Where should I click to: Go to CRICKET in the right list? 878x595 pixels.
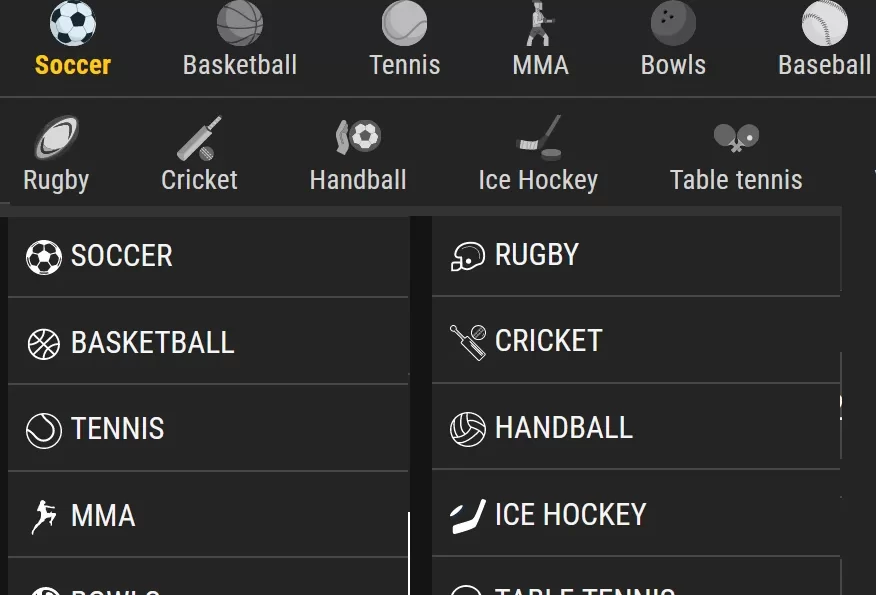click(x=636, y=341)
